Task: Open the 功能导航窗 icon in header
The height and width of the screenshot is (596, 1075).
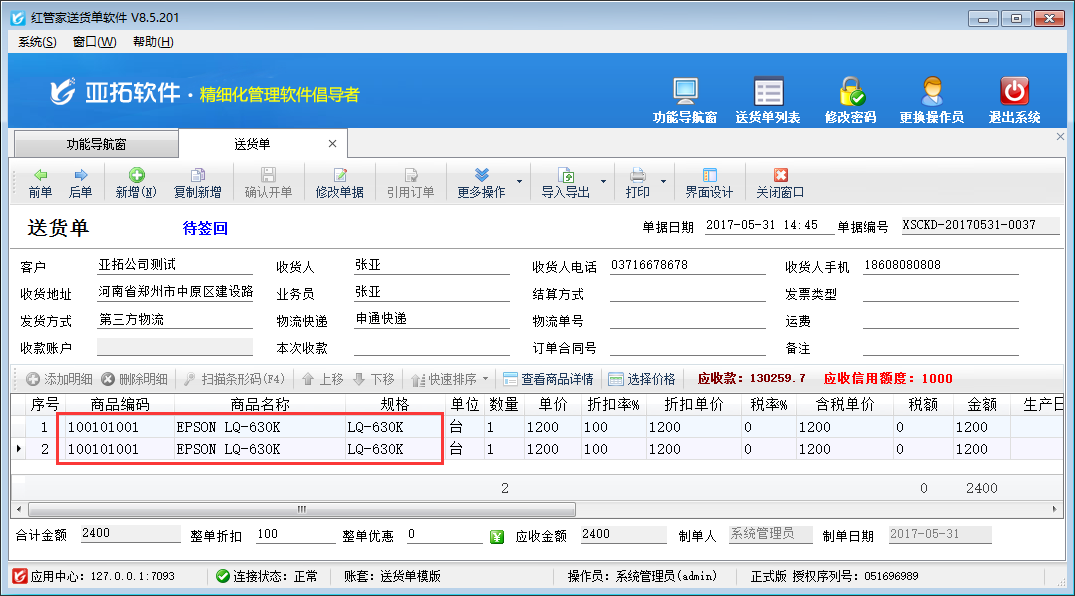Action: [x=685, y=92]
